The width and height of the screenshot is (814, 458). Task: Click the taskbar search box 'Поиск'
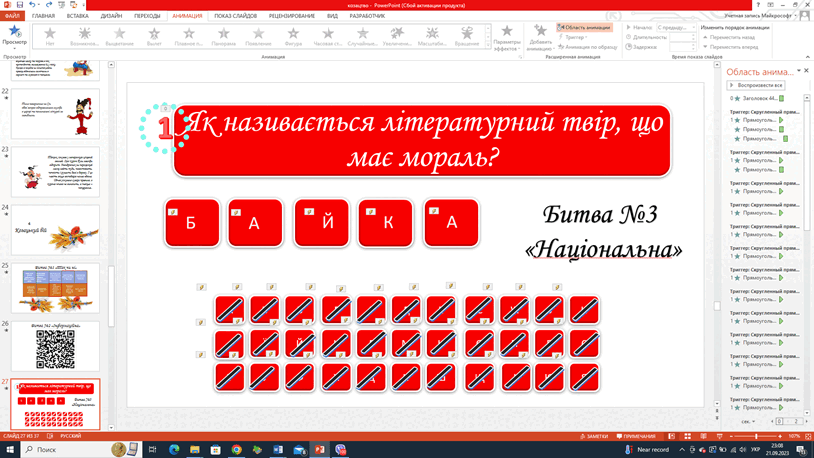pos(80,450)
